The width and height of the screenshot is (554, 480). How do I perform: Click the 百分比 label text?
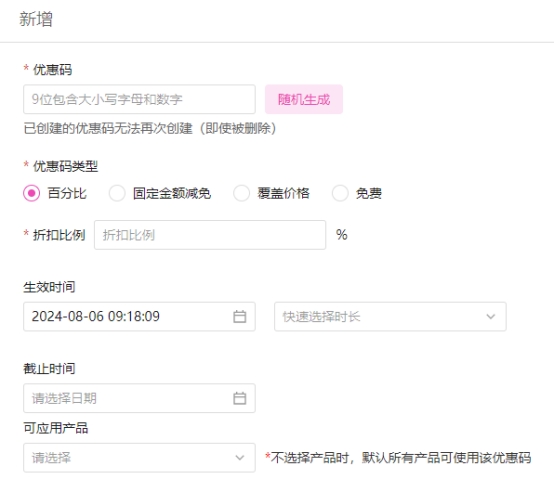[x=67, y=193]
